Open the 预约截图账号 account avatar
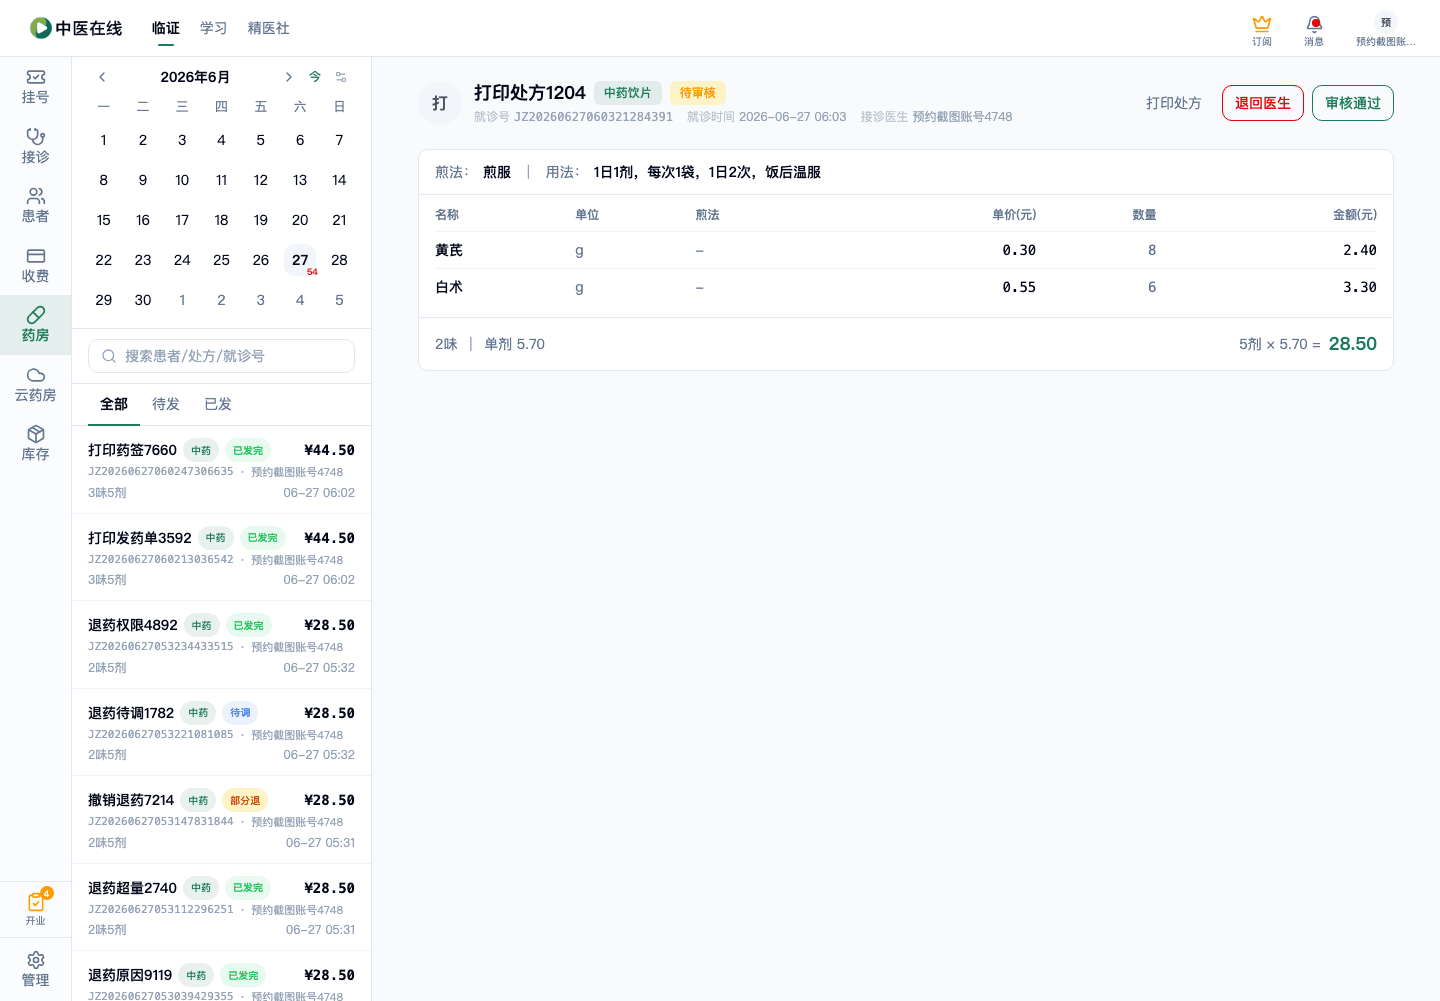The height and width of the screenshot is (1001, 1440). 1385,30
